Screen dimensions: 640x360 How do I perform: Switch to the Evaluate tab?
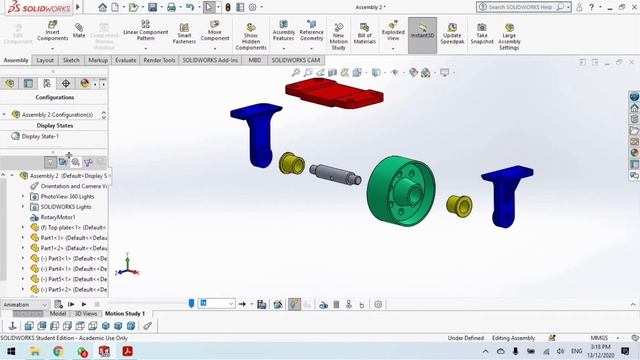(x=125, y=60)
